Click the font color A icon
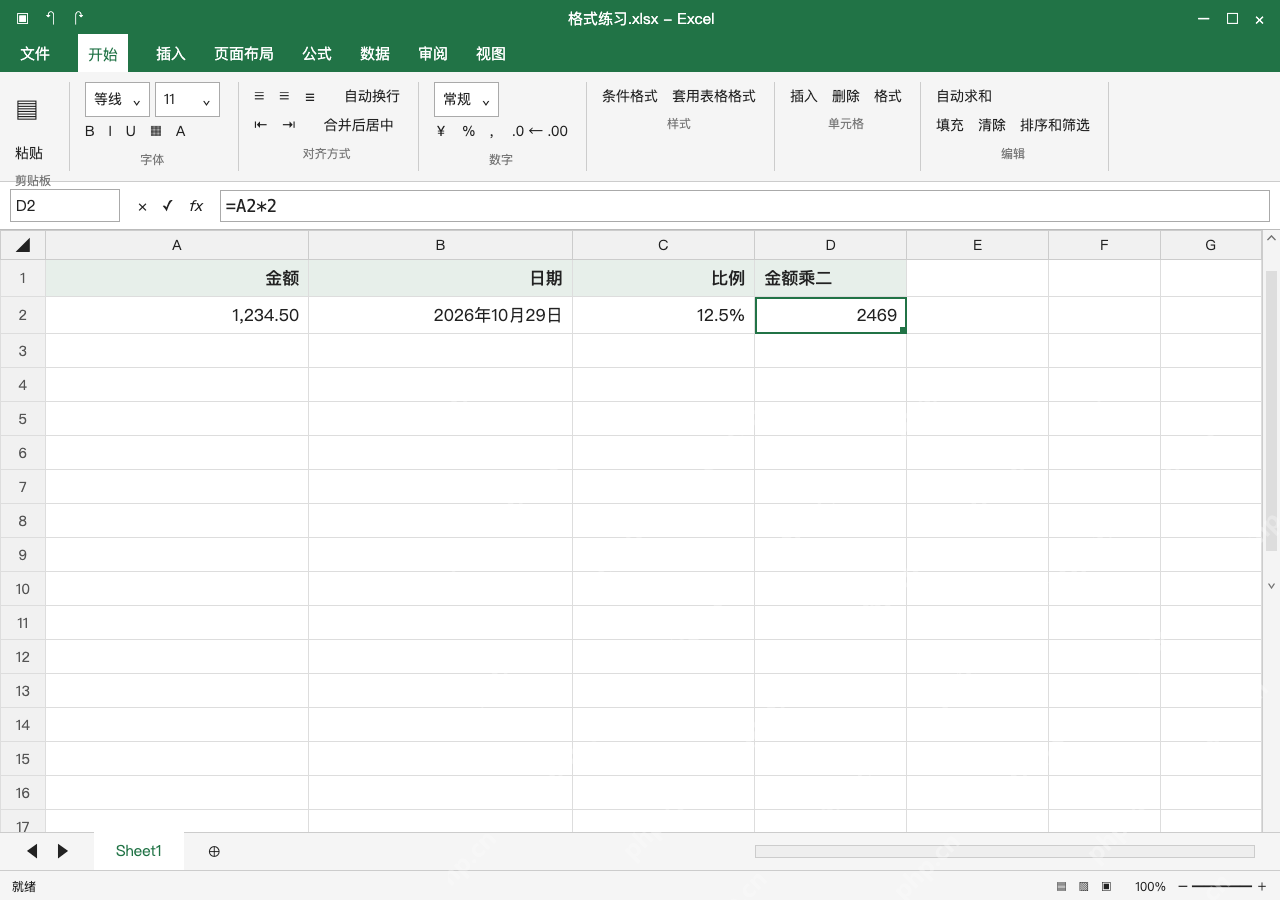The height and width of the screenshot is (900, 1280). tap(181, 131)
